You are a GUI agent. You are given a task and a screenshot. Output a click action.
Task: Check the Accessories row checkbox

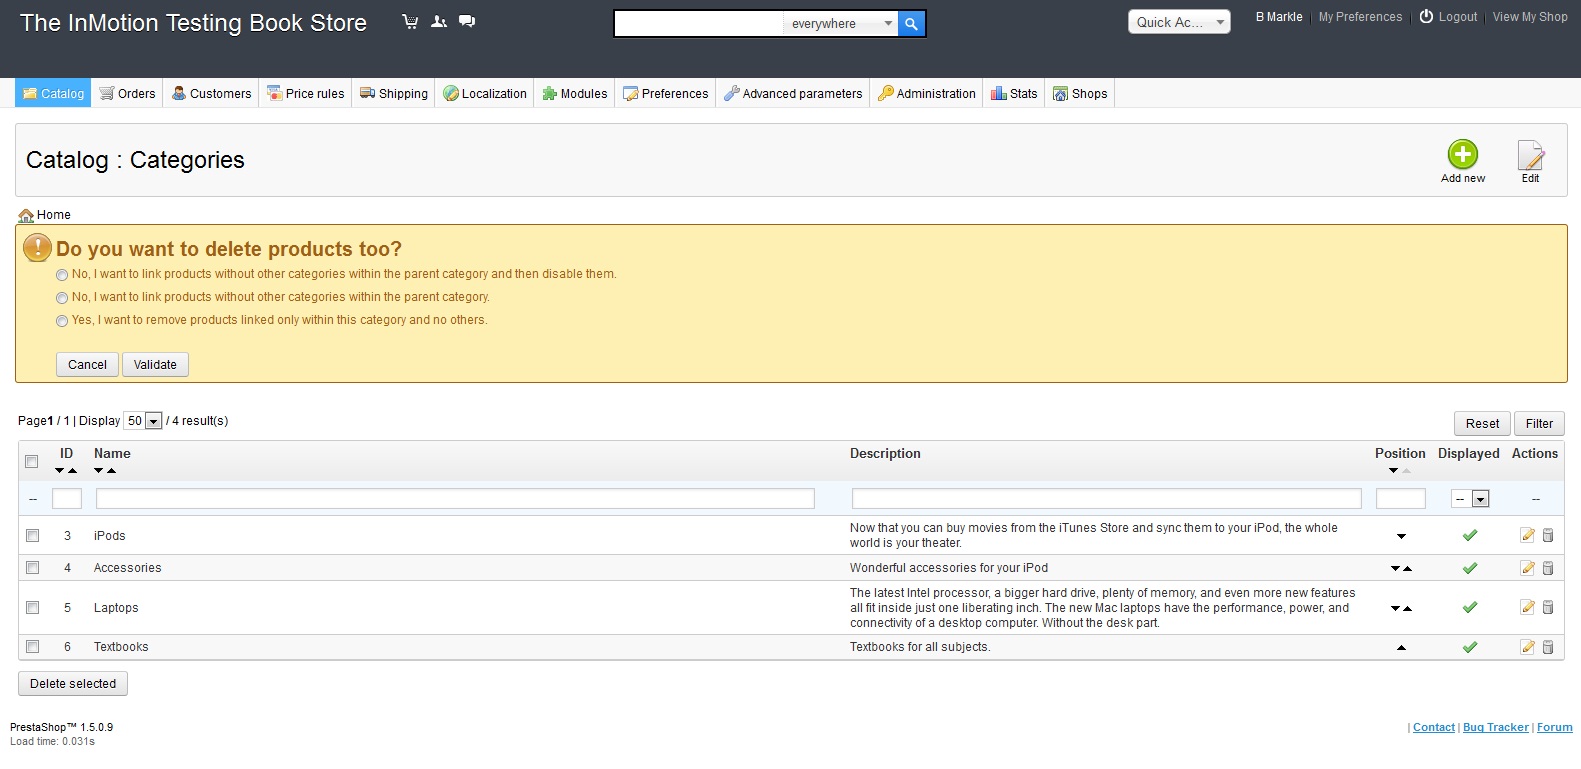click(32, 568)
